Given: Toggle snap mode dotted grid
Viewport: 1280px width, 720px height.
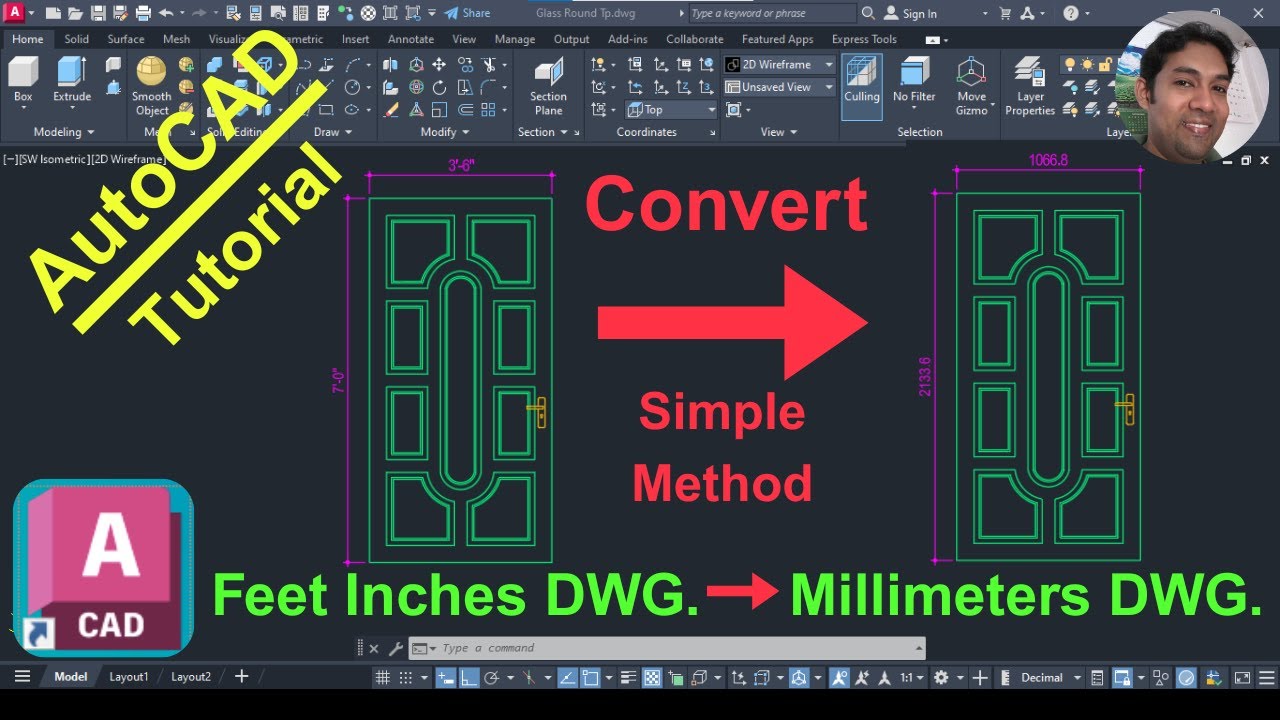Looking at the screenshot, I should 405,677.
